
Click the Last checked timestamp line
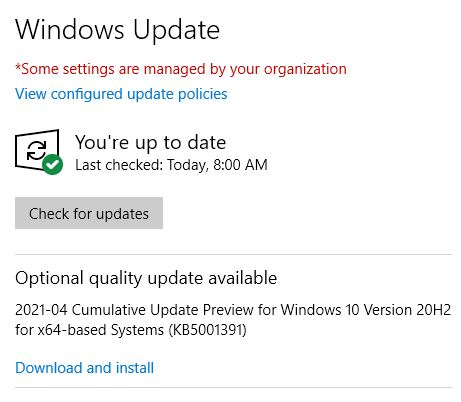tap(171, 165)
